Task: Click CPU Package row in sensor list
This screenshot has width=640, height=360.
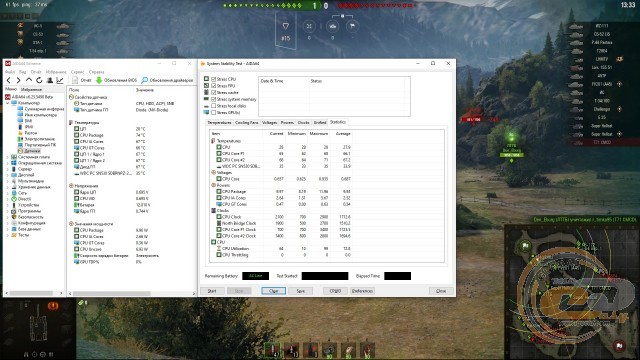Action: [131, 135]
